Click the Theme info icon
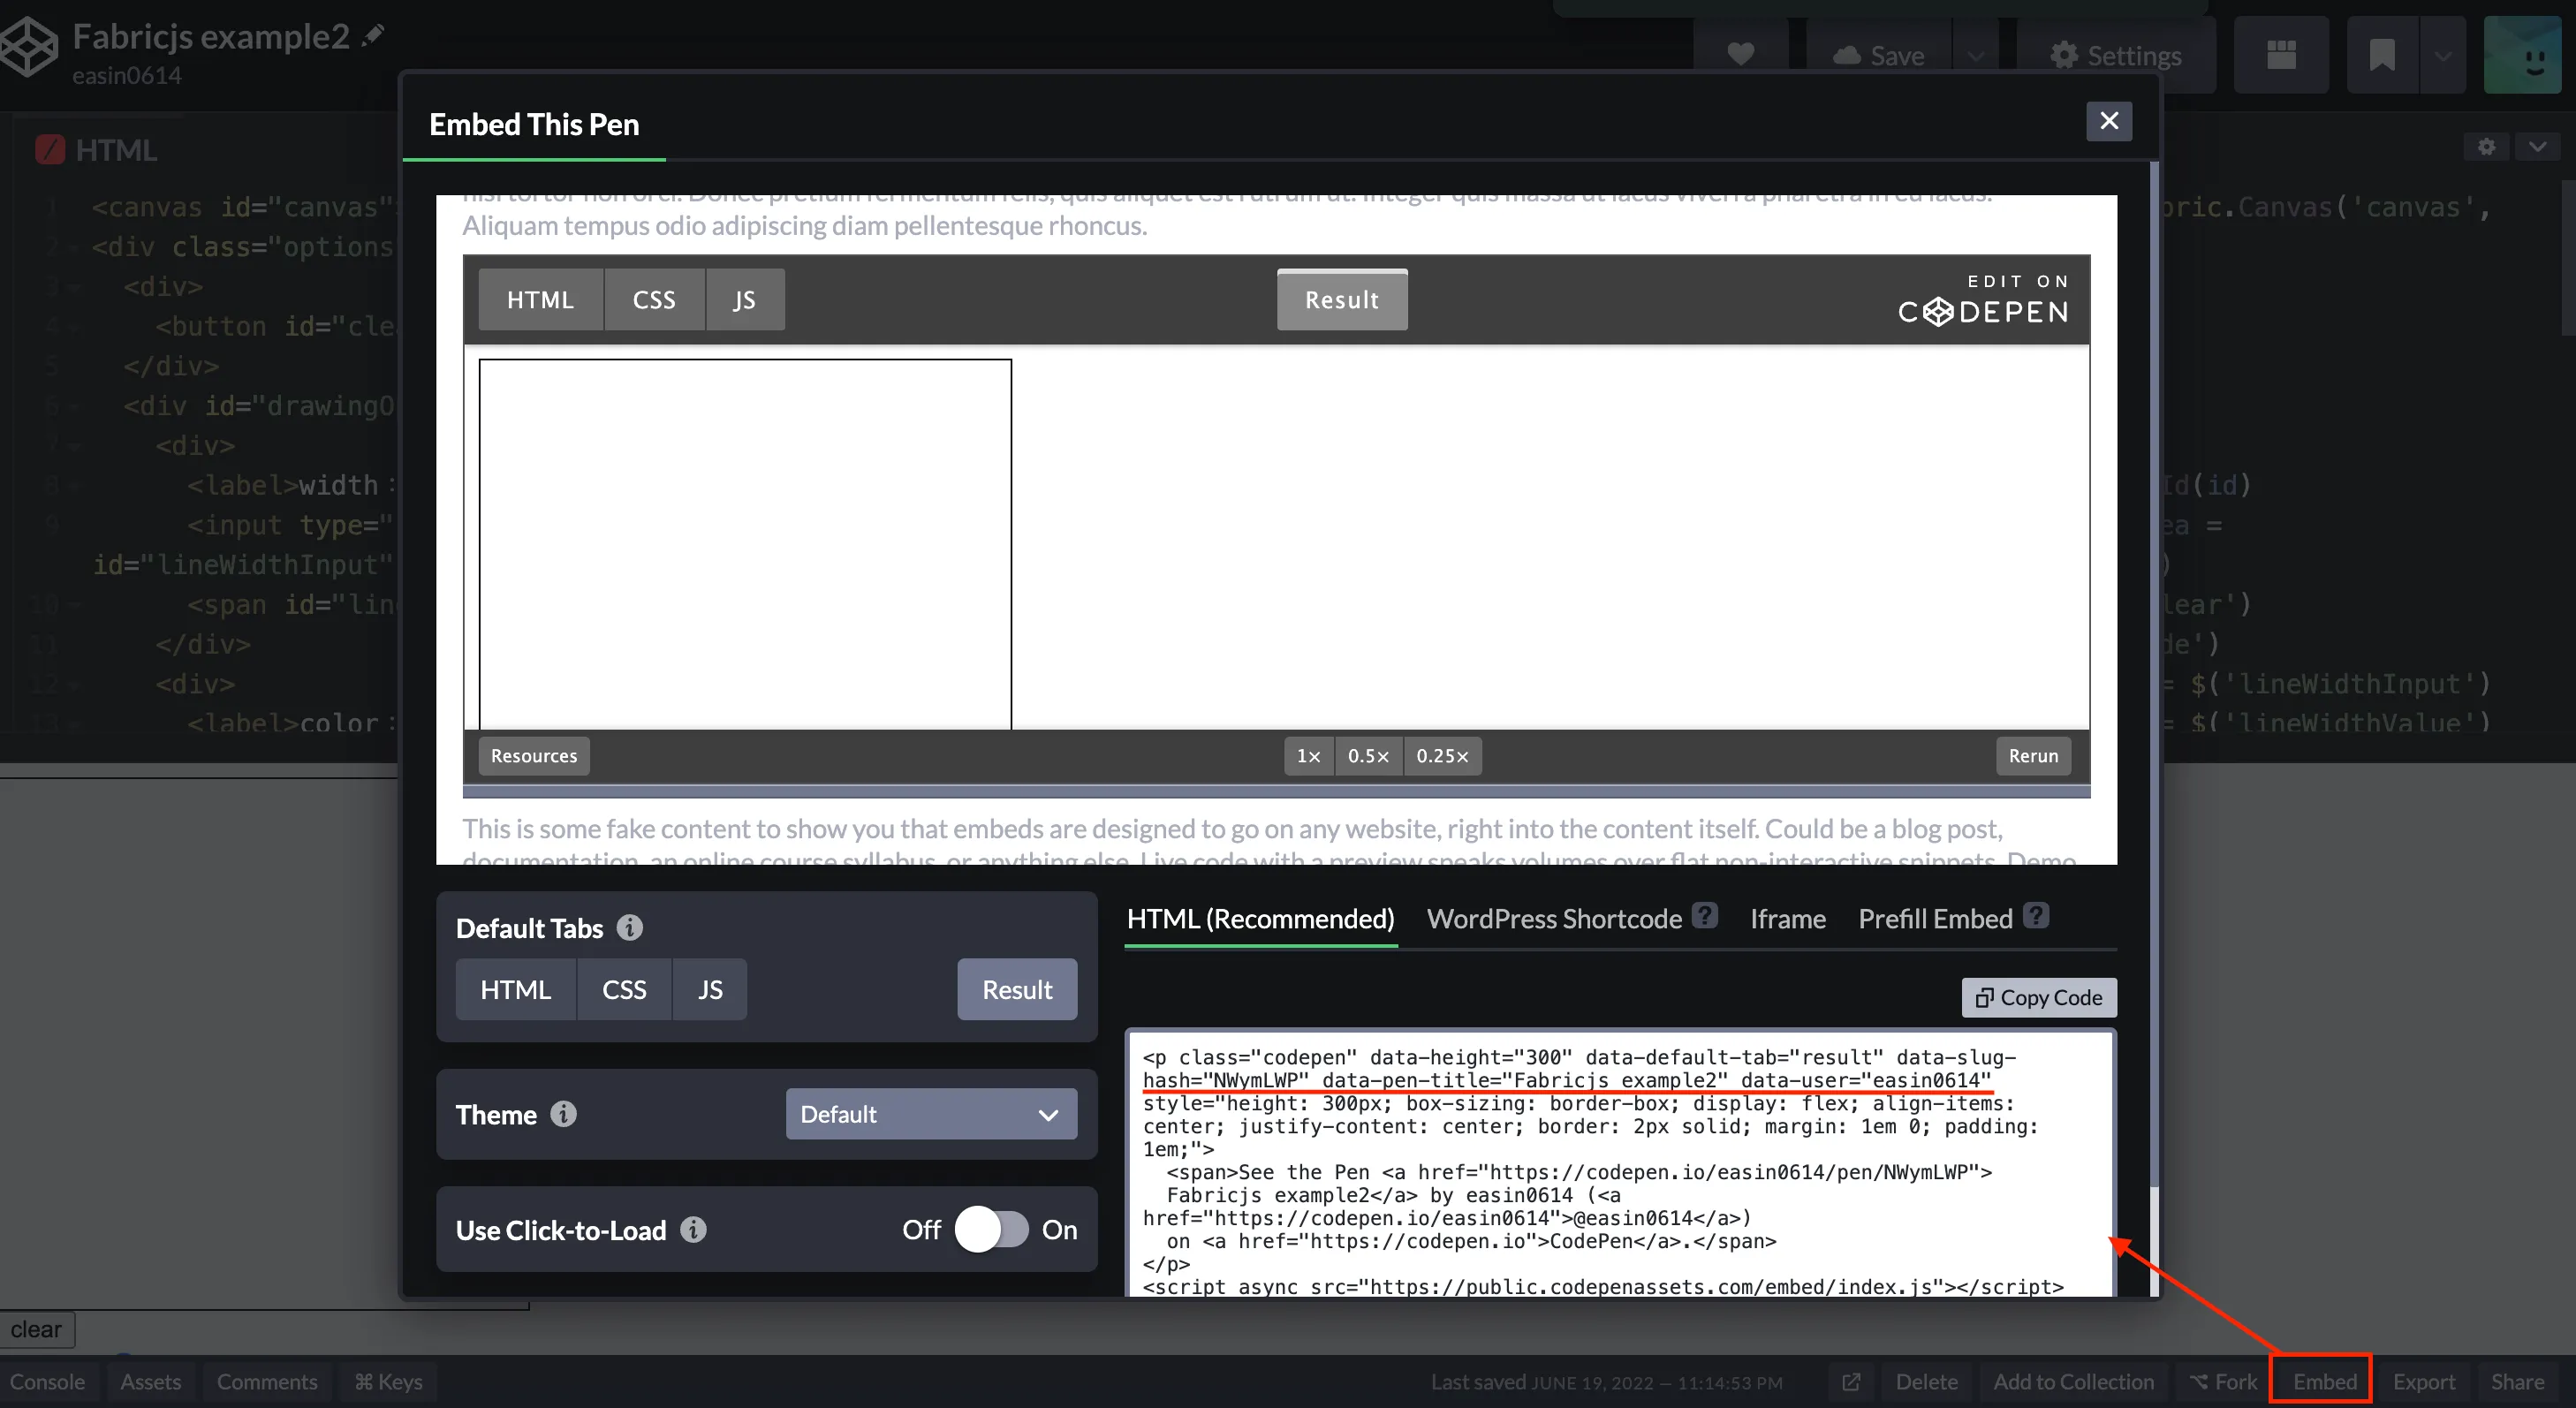The width and height of the screenshot is (2576, 1408). pos(563,1114)
